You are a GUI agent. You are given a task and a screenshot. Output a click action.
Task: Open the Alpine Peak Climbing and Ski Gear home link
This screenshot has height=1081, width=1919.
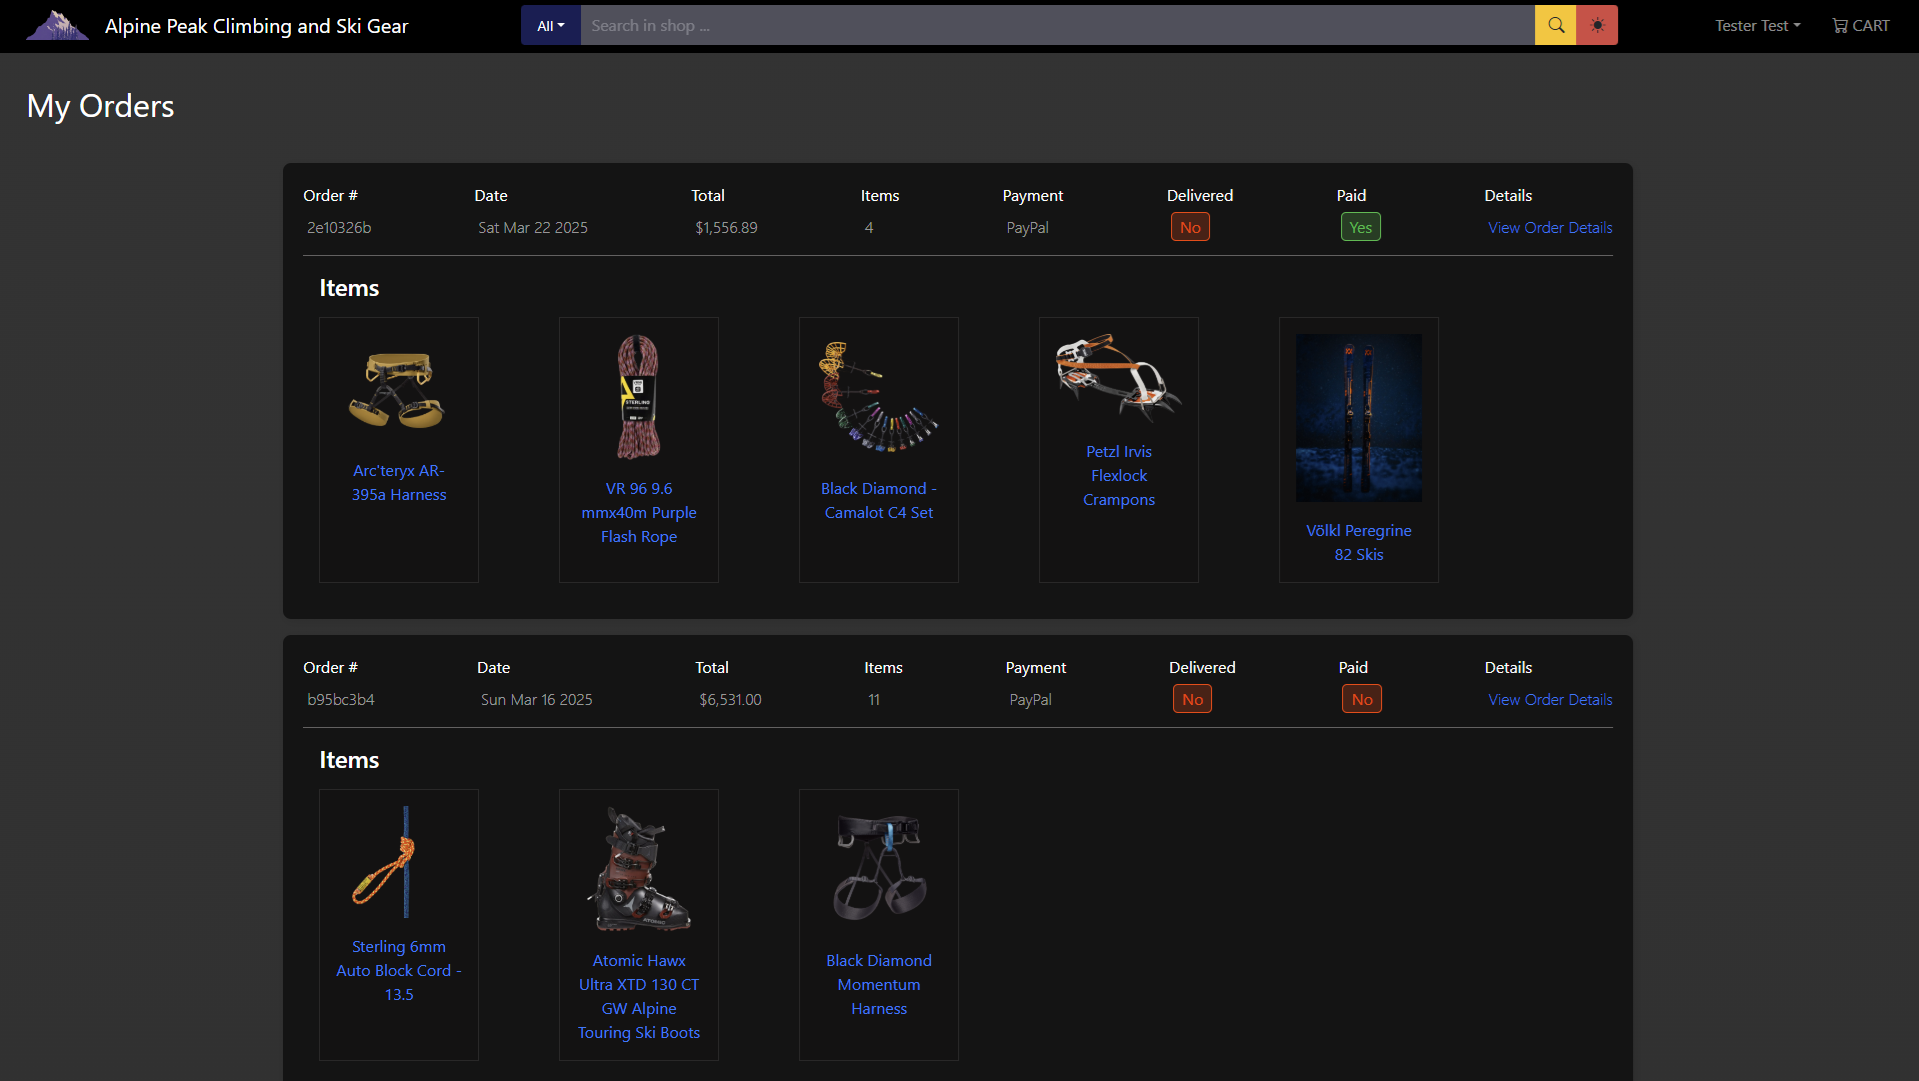pos(256,26)
